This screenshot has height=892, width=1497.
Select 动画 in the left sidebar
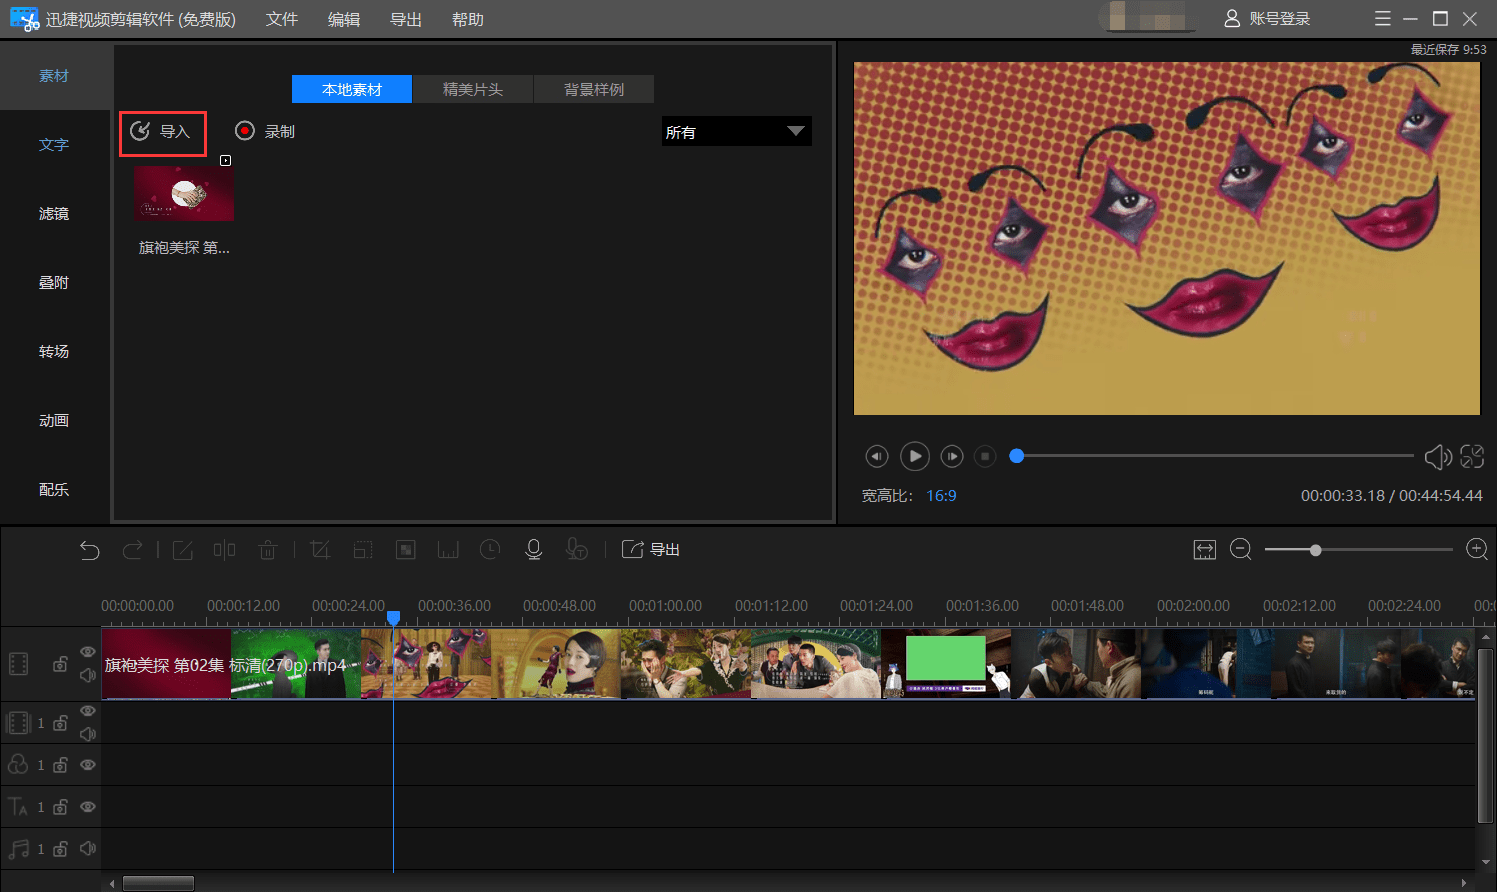tap(54, 421)
